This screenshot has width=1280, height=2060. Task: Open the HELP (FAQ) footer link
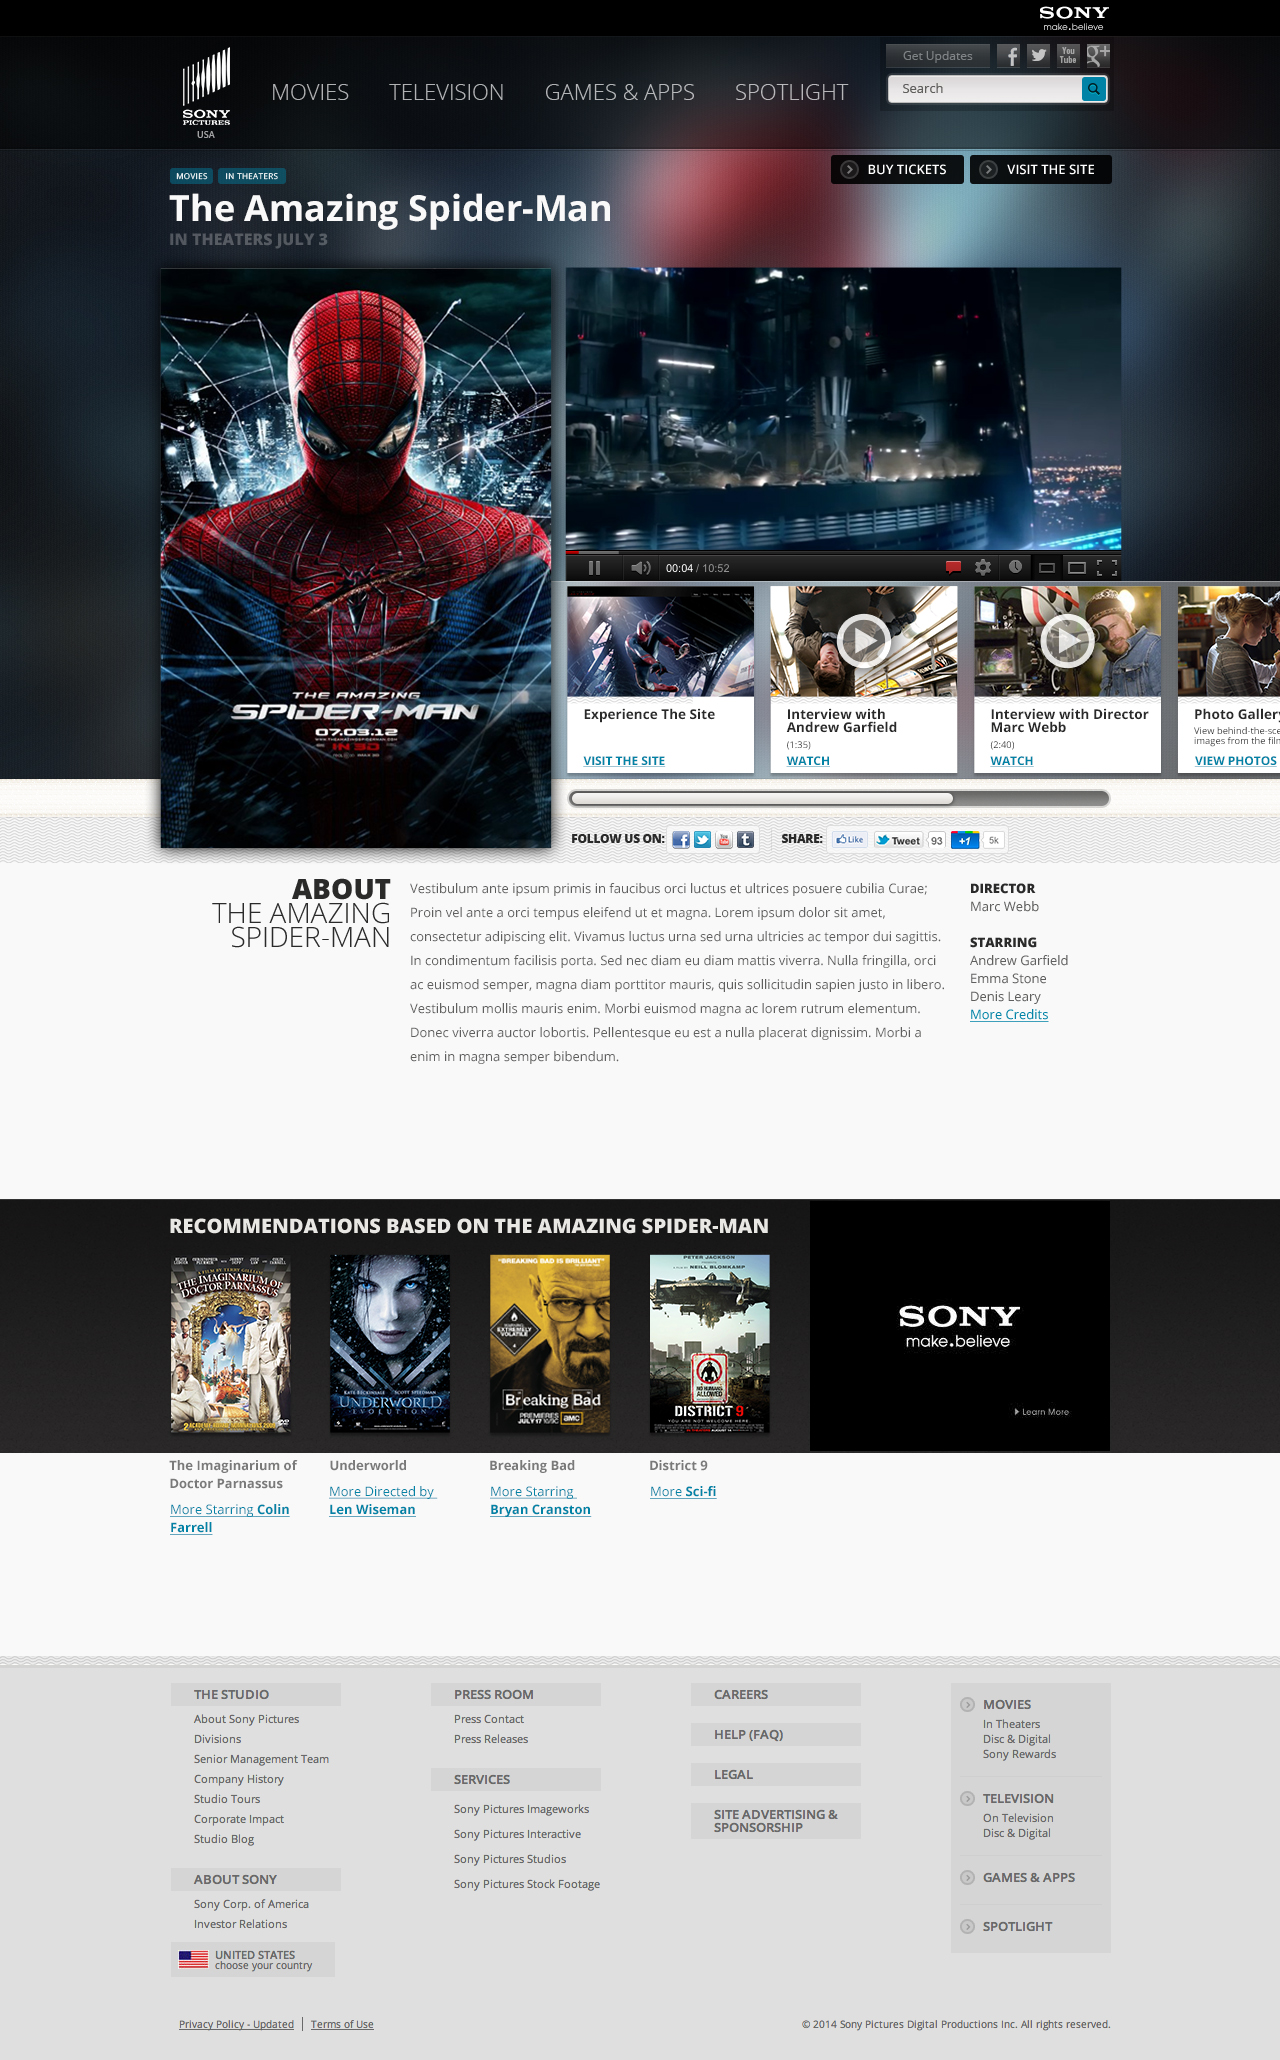[776, 1734]
